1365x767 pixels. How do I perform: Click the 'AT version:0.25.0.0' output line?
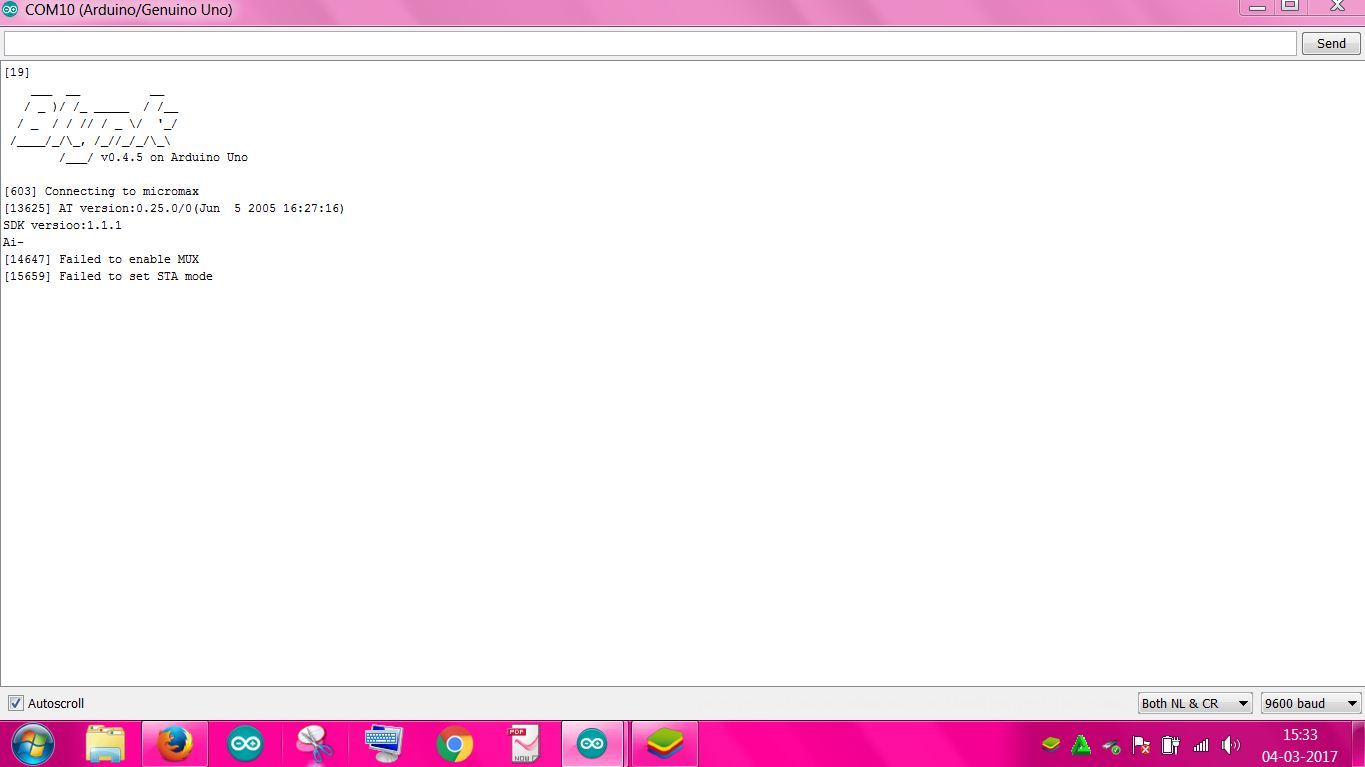point(174,208)
